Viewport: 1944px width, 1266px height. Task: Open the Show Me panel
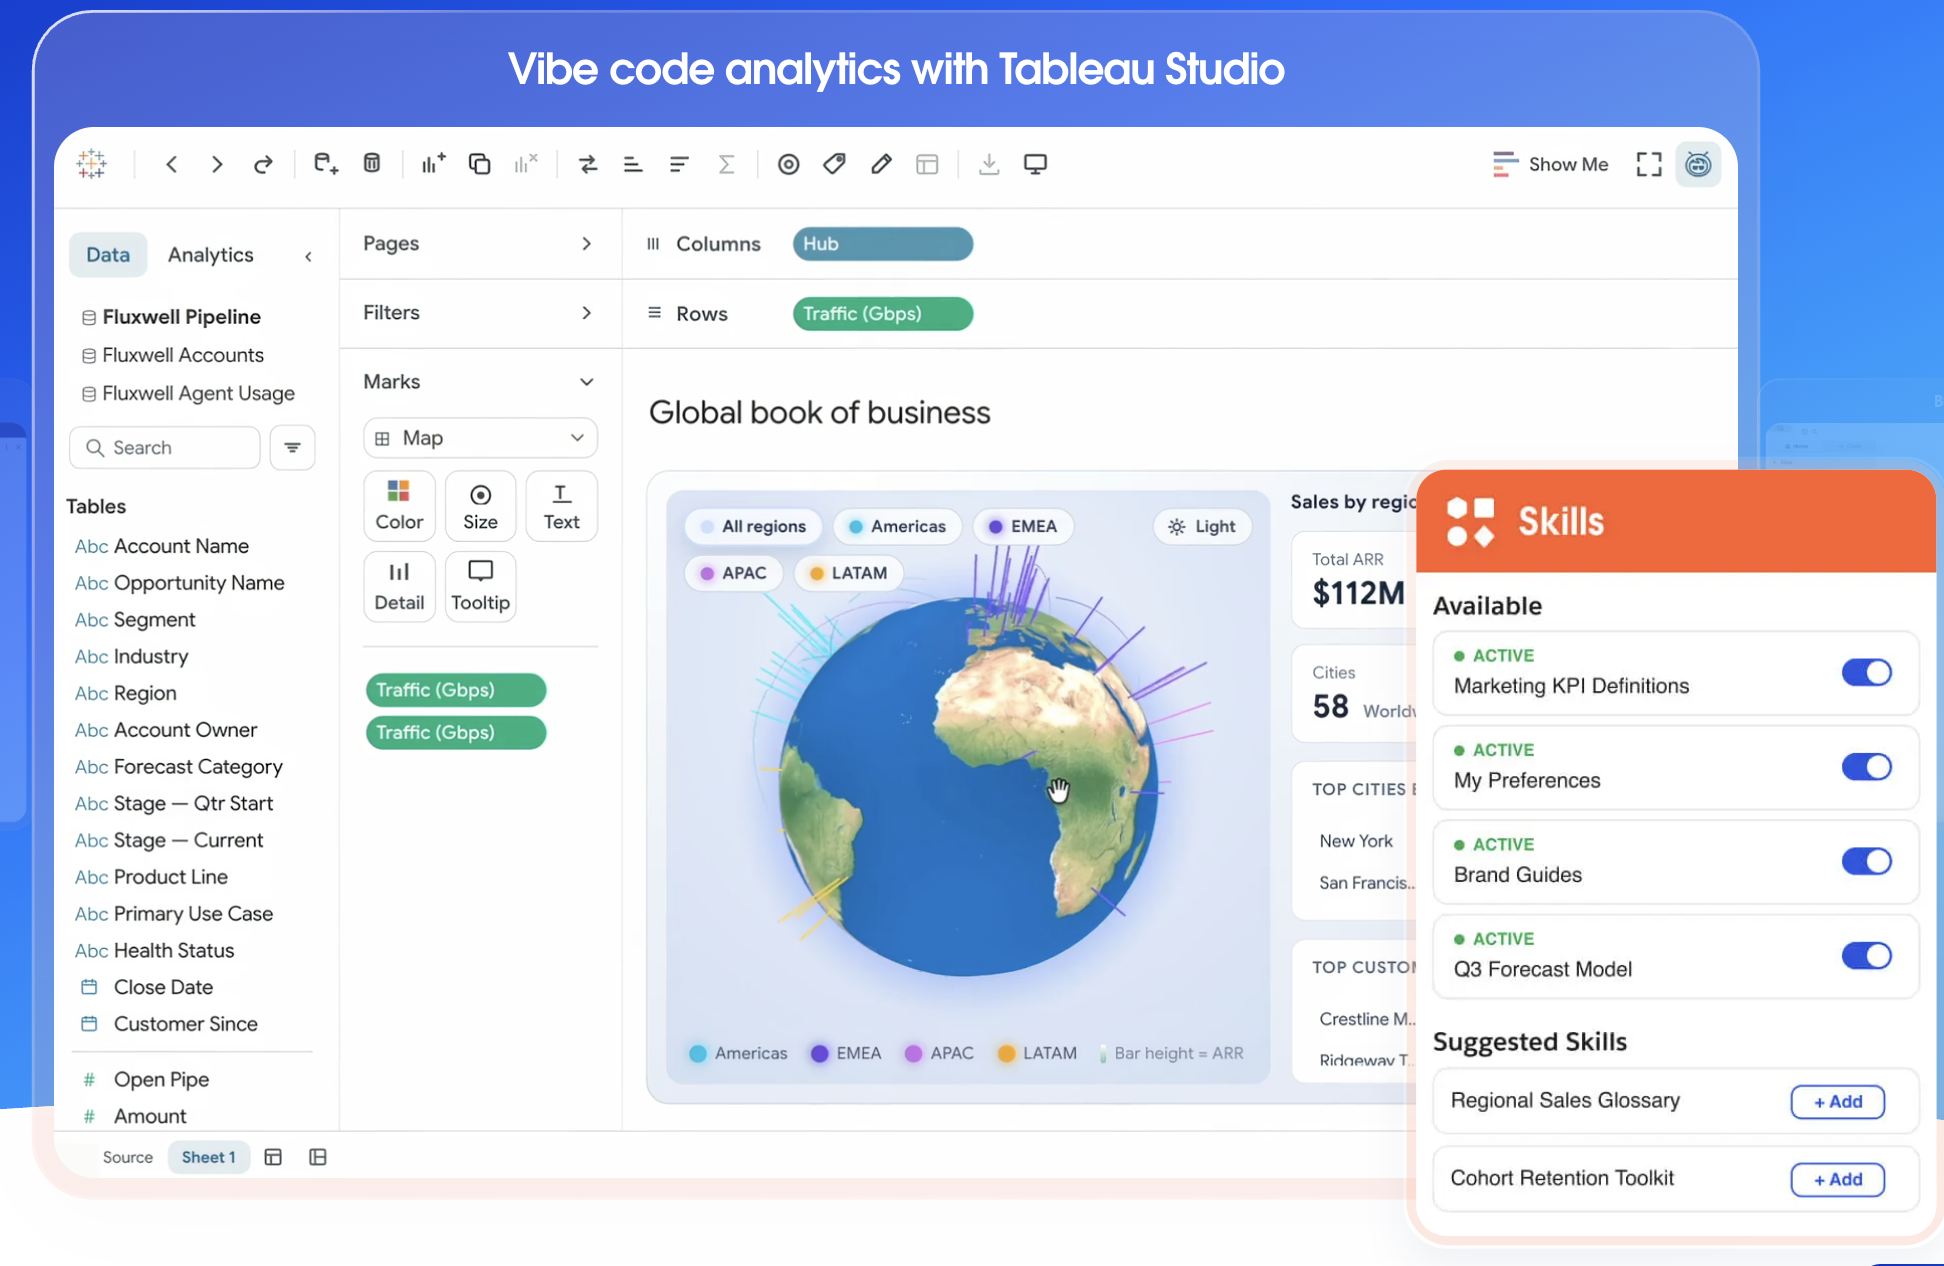(x=1550, y=164)
